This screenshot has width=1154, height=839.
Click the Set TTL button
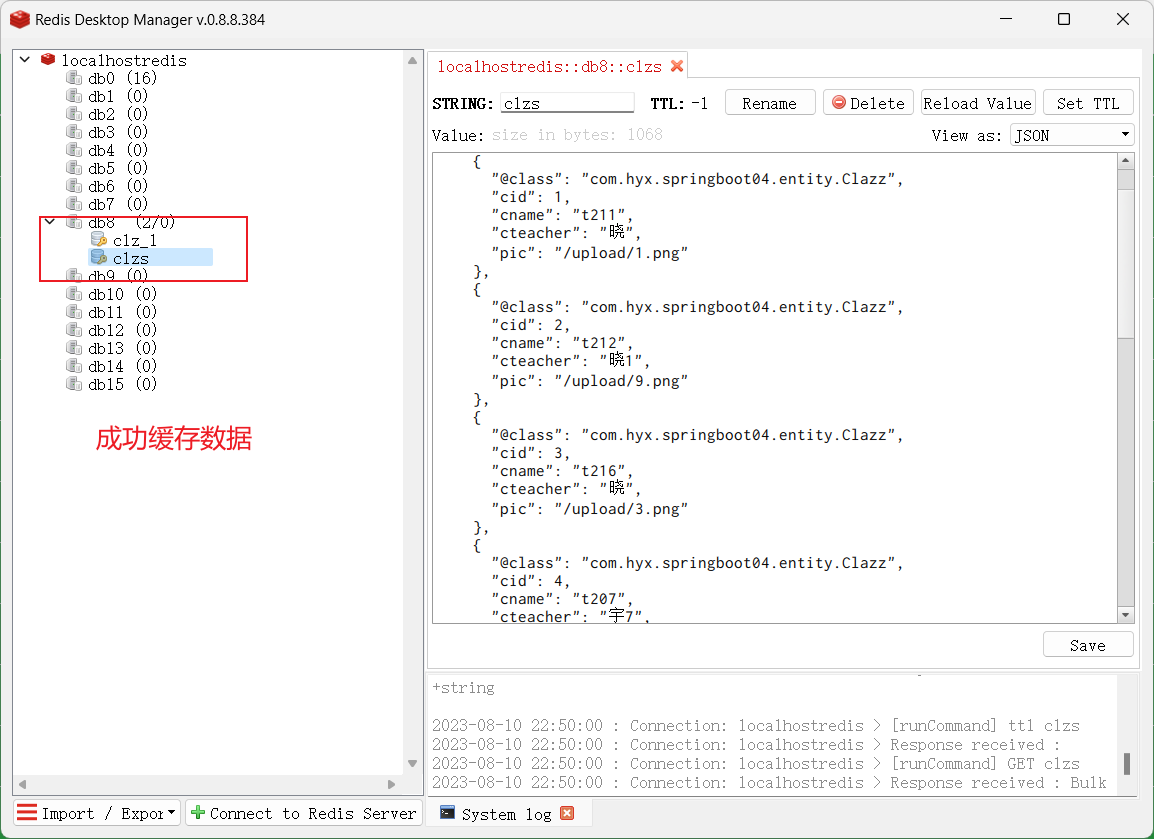(1088, 103)
